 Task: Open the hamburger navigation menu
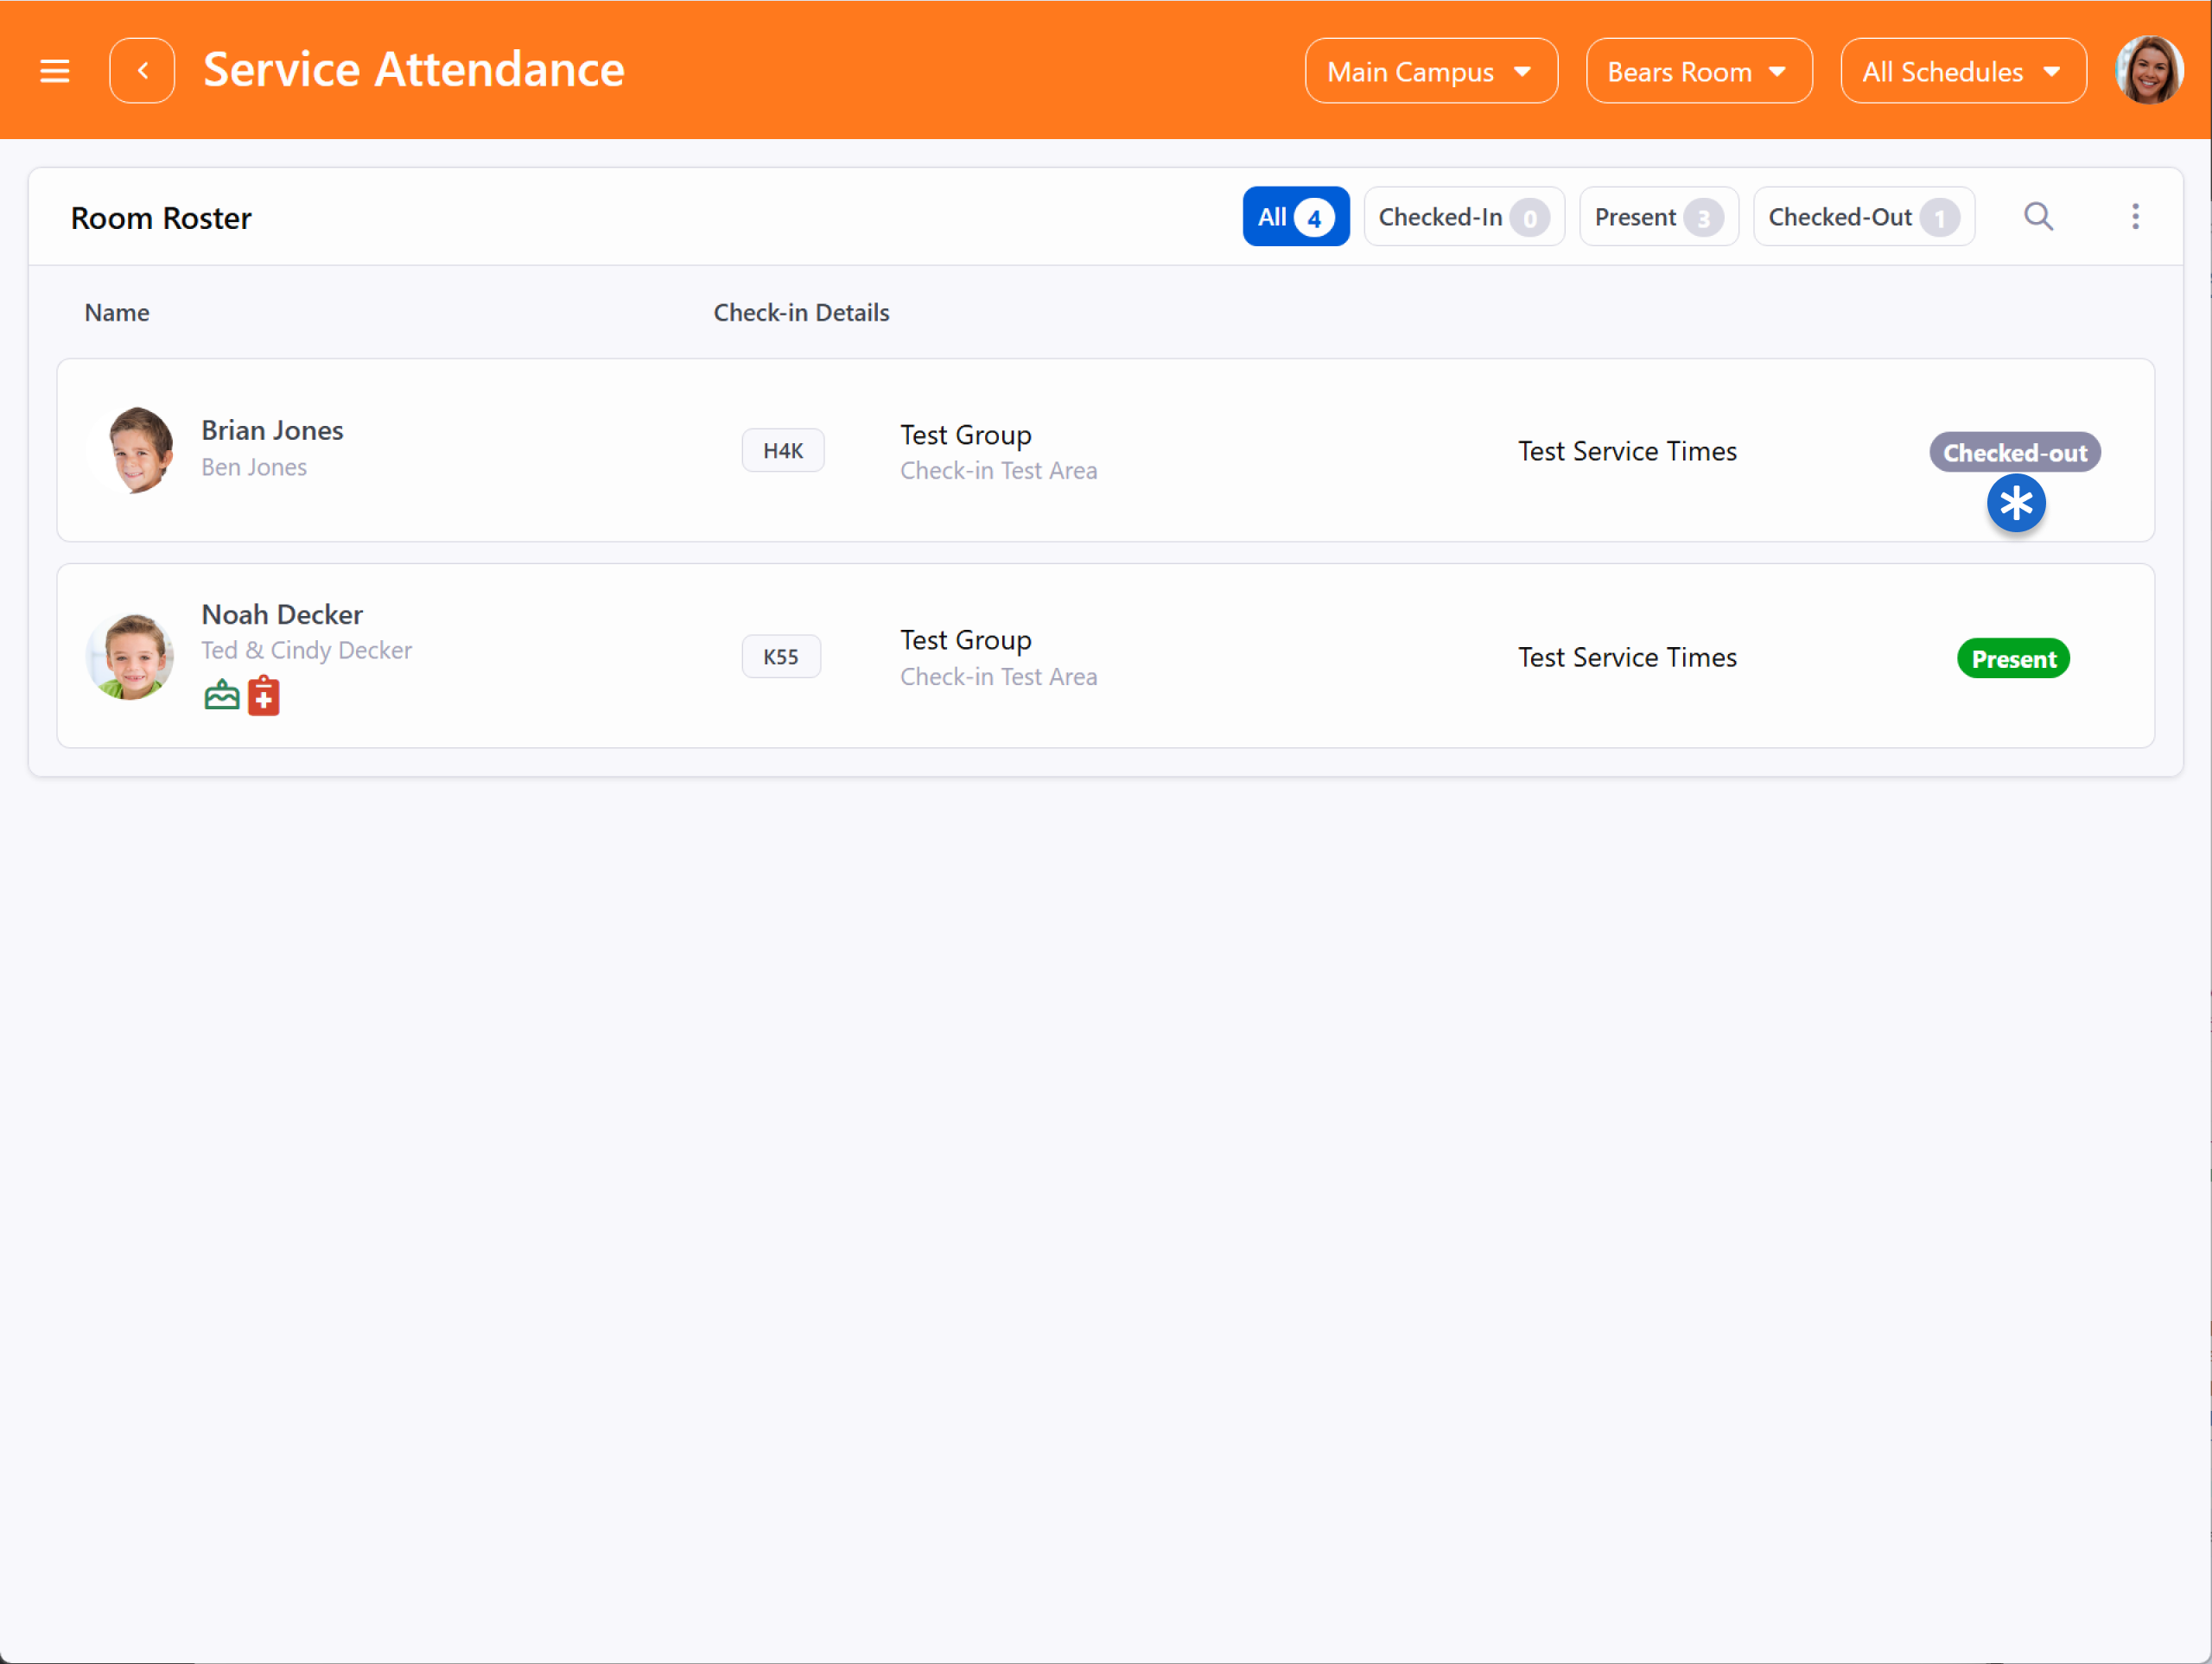pyautogui.click(x=54, y=71)
